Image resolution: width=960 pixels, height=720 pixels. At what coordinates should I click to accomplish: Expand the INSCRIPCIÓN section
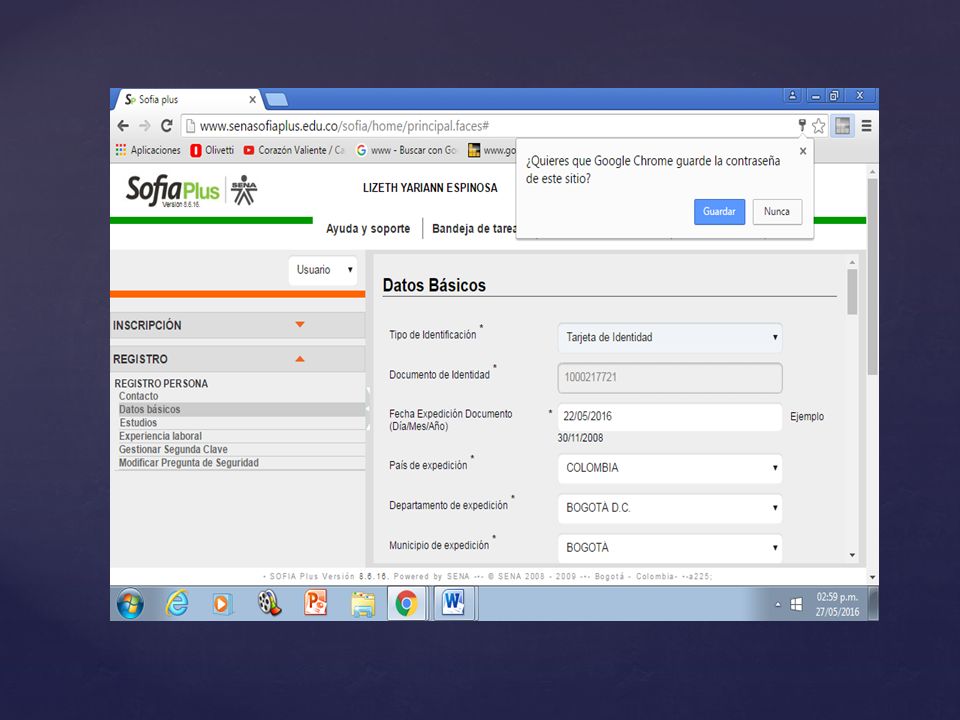238,325
